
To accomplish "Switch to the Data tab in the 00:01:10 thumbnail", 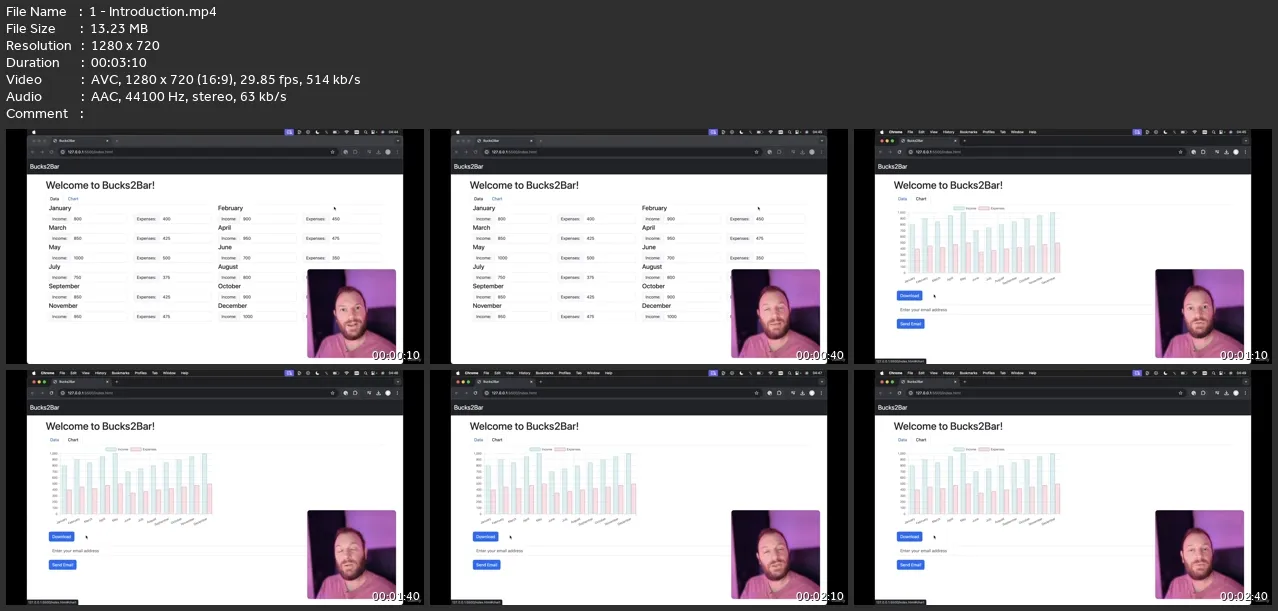I will 902,199.
